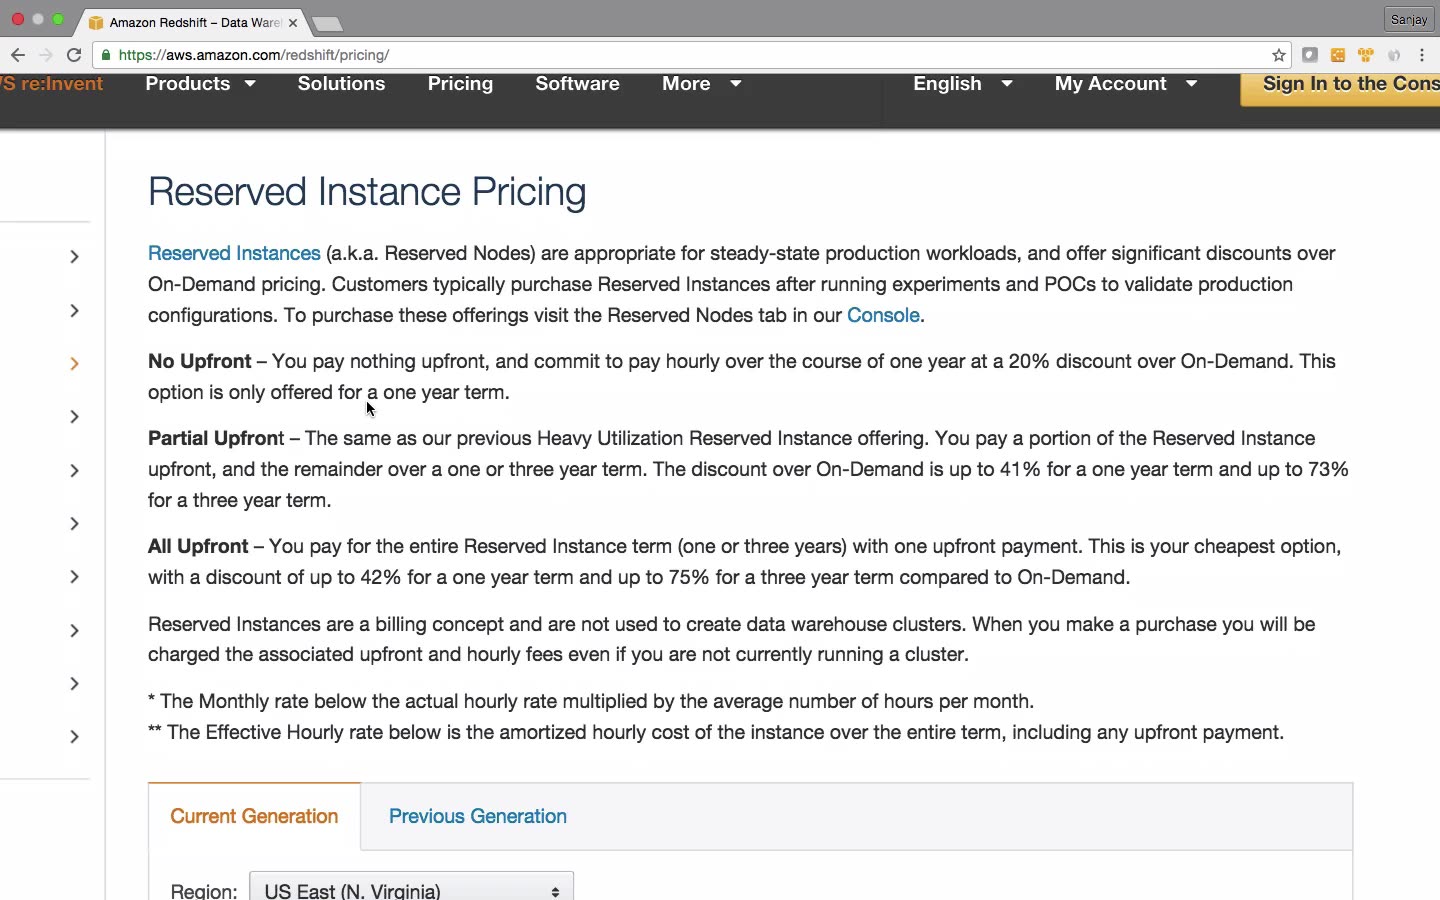The width and height of the screenshot is (1440, 900).
Task: Expand the My Account menu
Action: point(1125,84)
